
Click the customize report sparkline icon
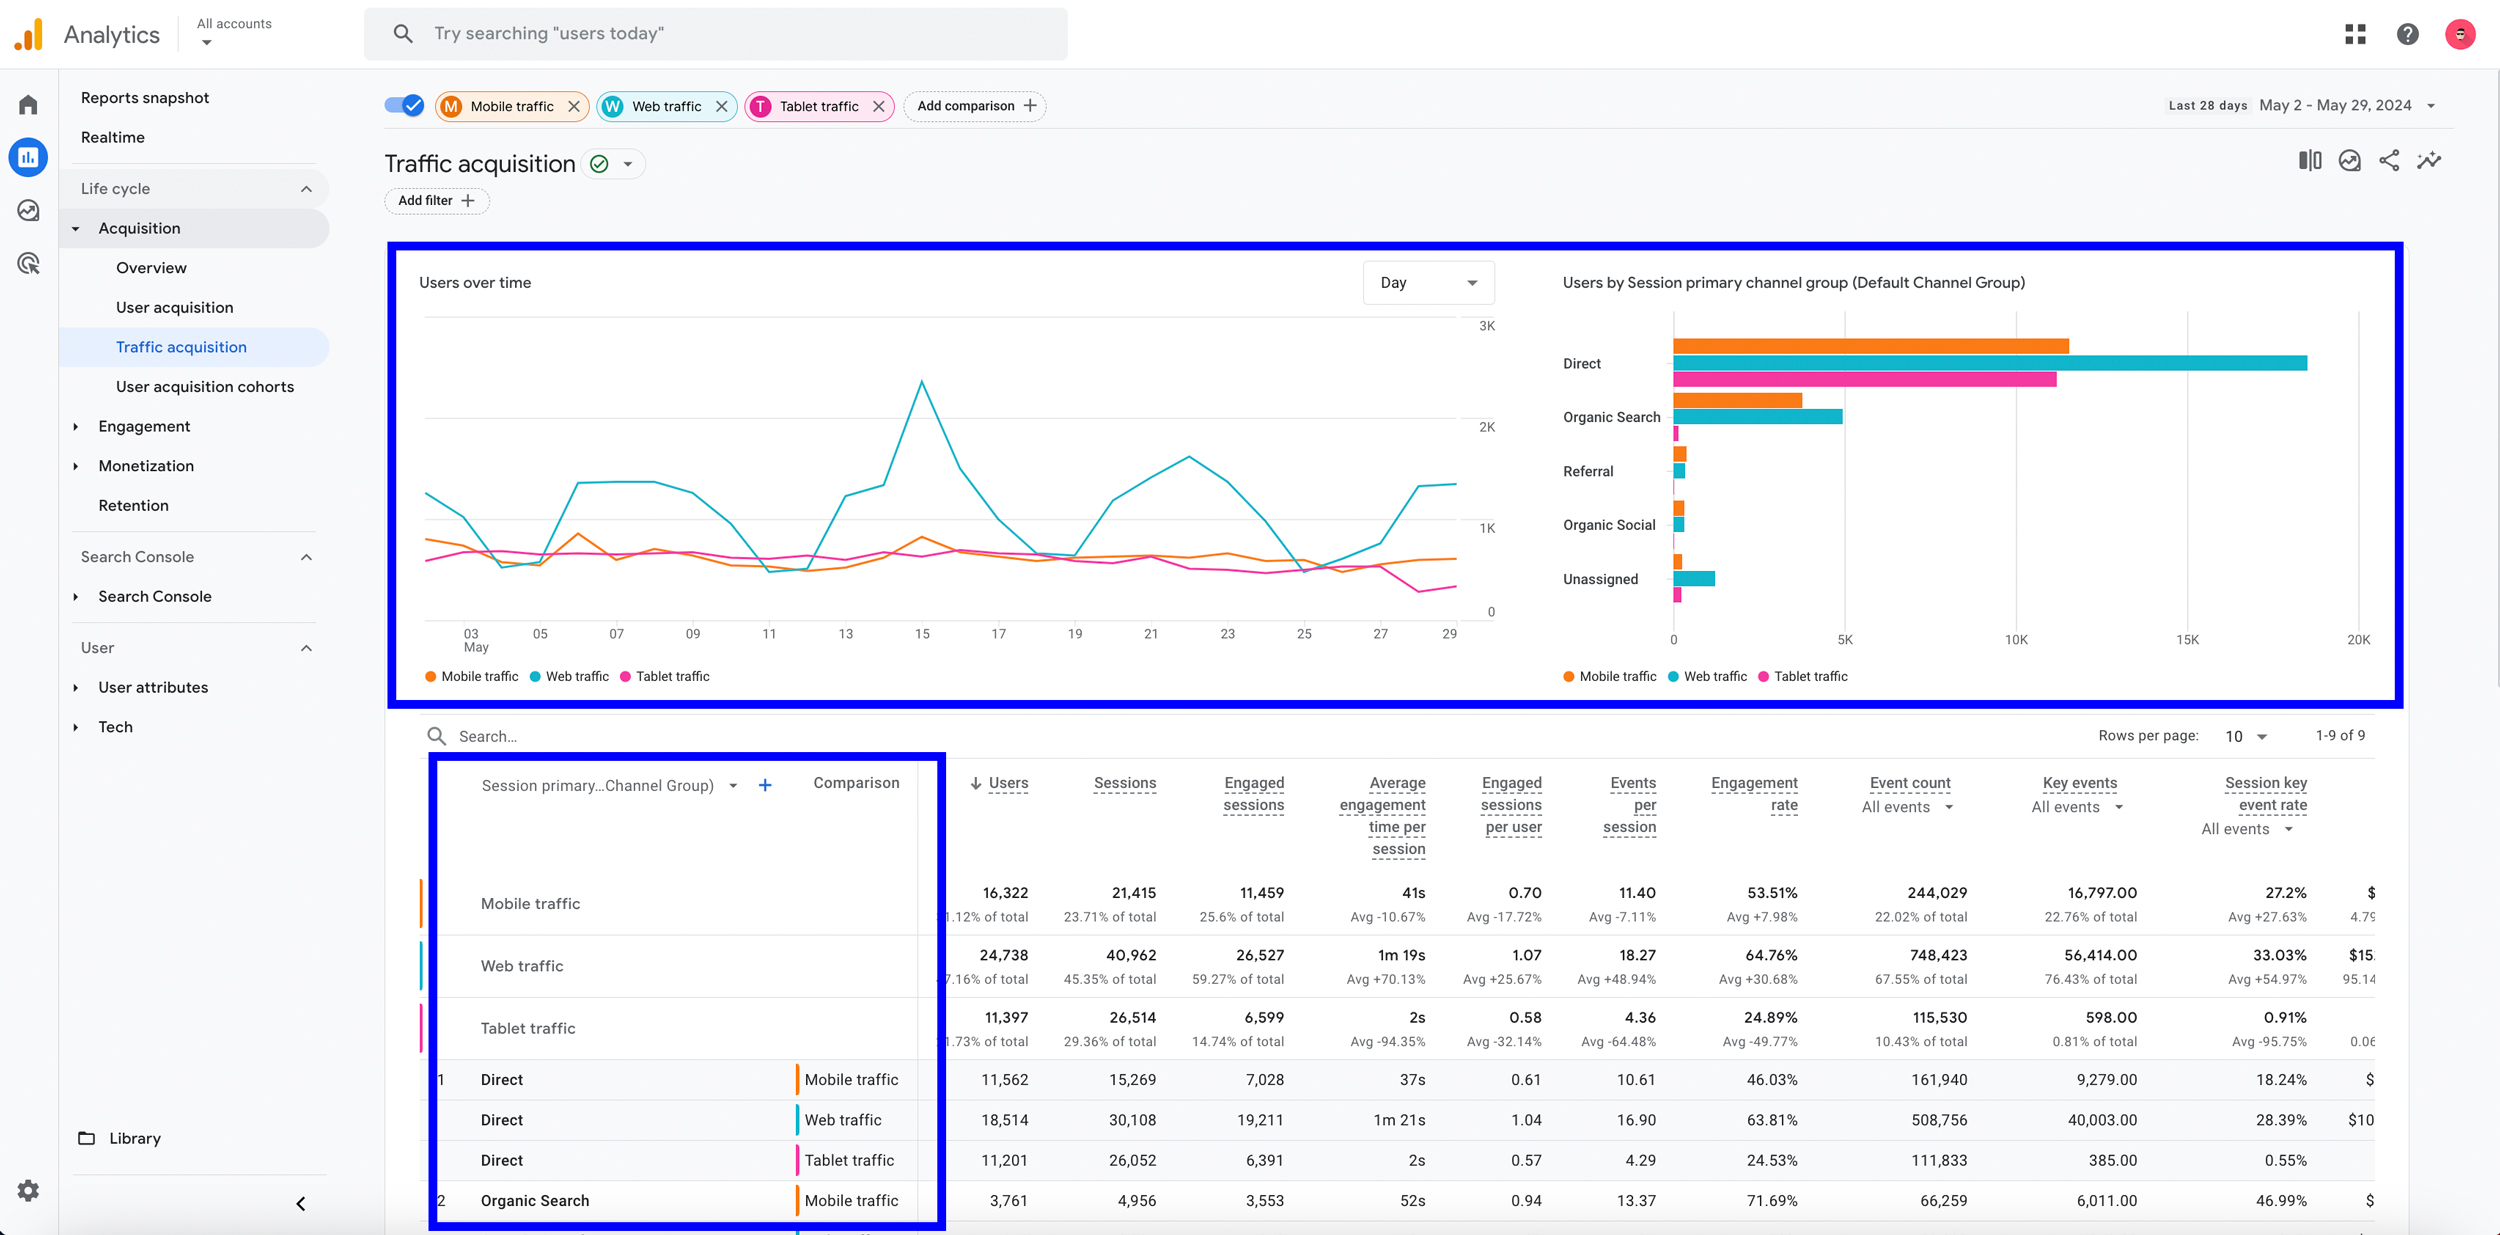[x=2429, y=160]
